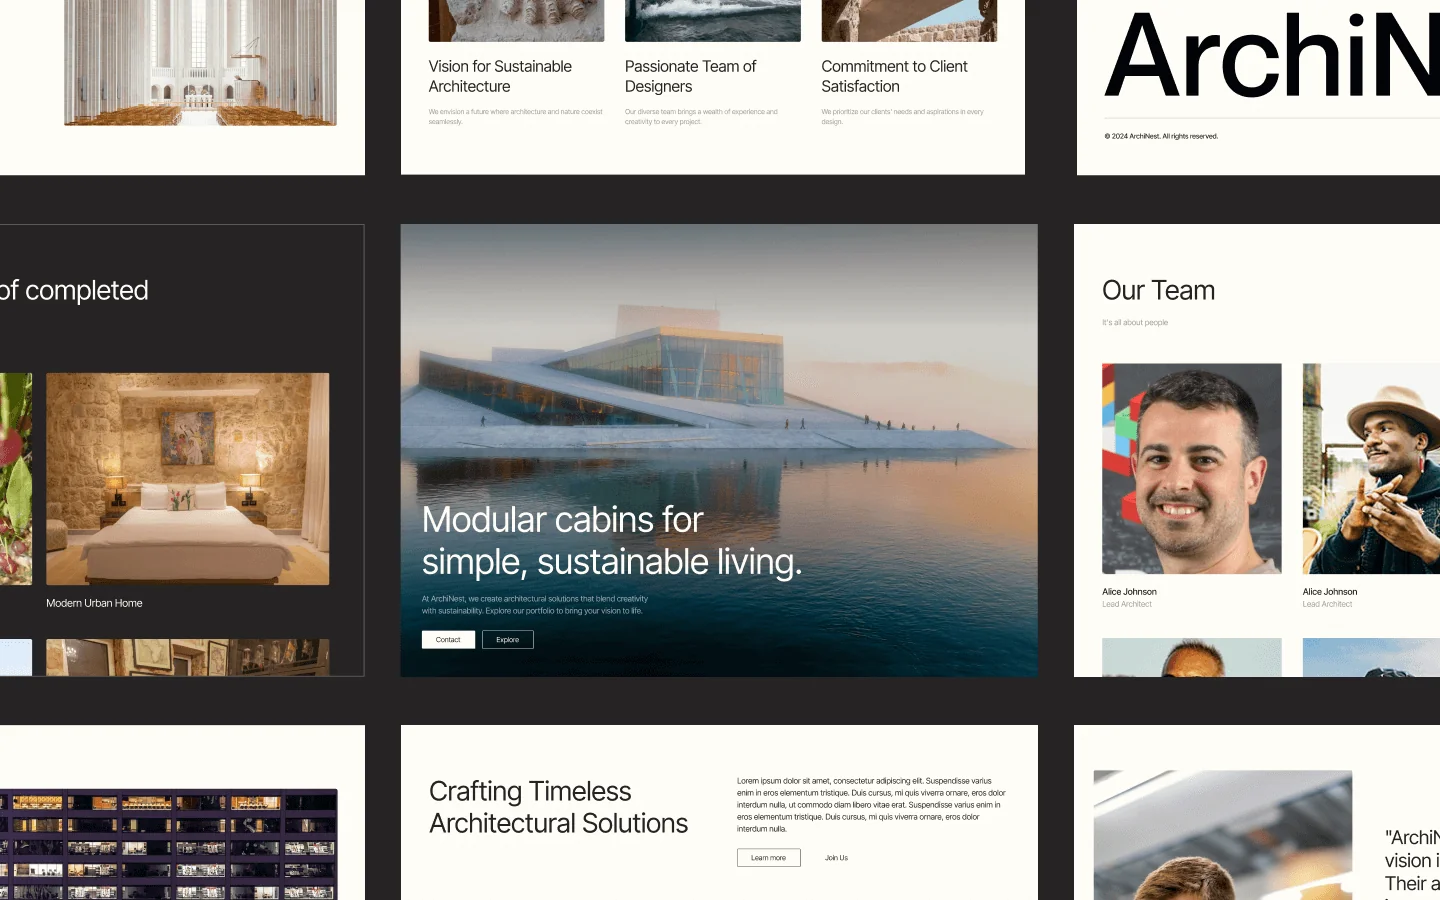Click Vision for Sustainable Architecture heading

click(x=500, y=76)
